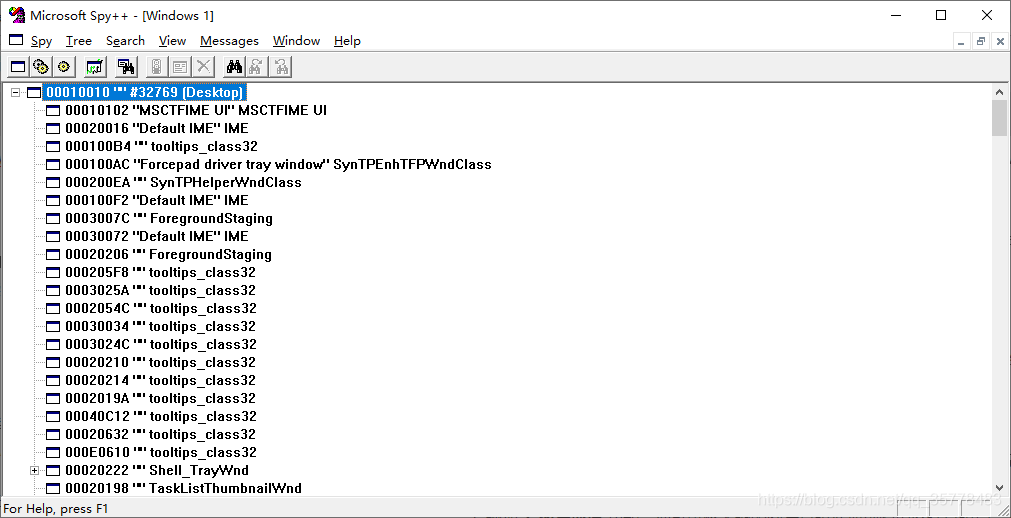The height and width of the screenshot is (518, 1011).
Task: Click the Find Previous toolbar icon
Action: pos(281,66)
